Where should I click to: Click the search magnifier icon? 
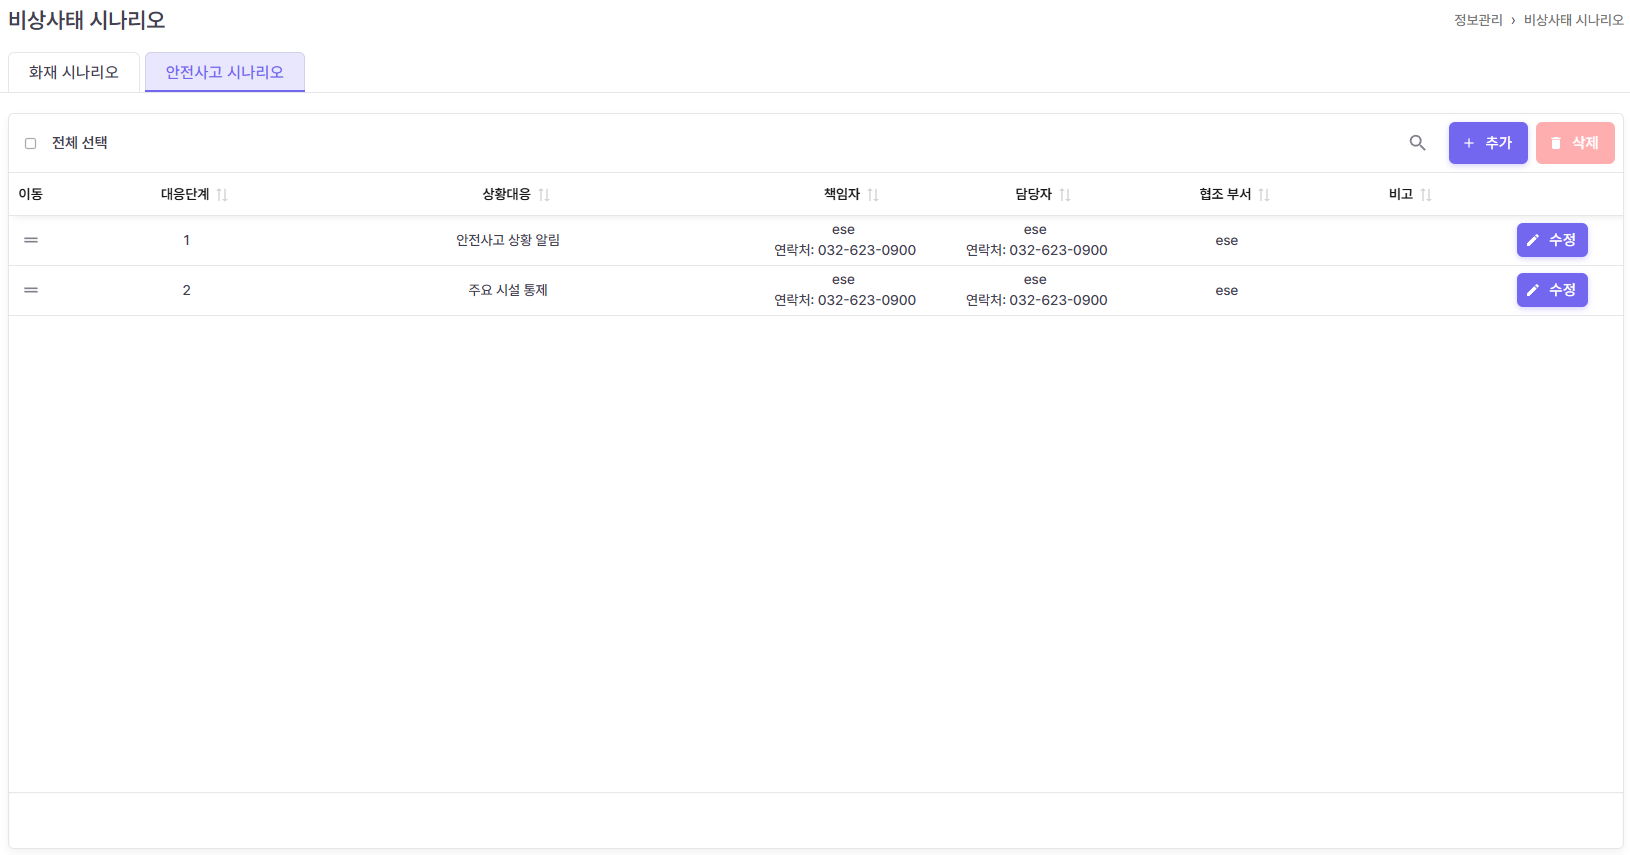(x=1417, y=143)
